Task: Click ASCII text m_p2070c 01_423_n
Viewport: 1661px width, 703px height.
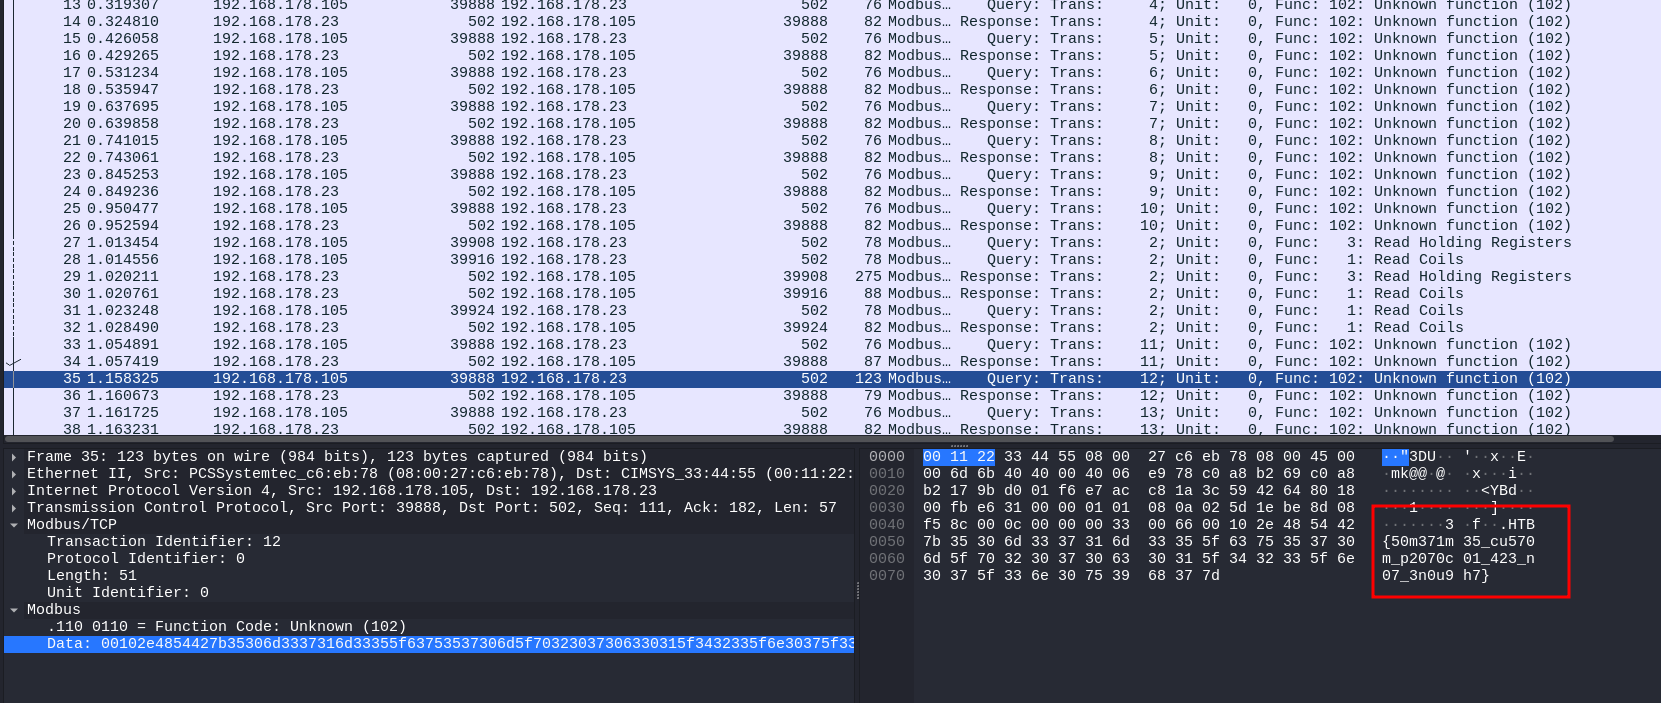Action: point(1458,559)
